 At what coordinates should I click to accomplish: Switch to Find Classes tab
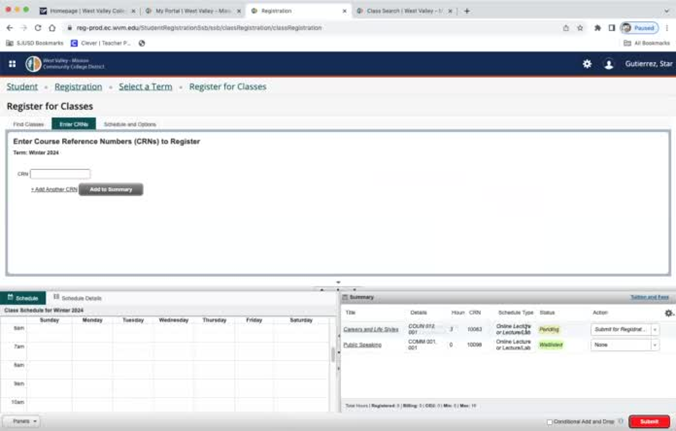click(x=28, y=124)
